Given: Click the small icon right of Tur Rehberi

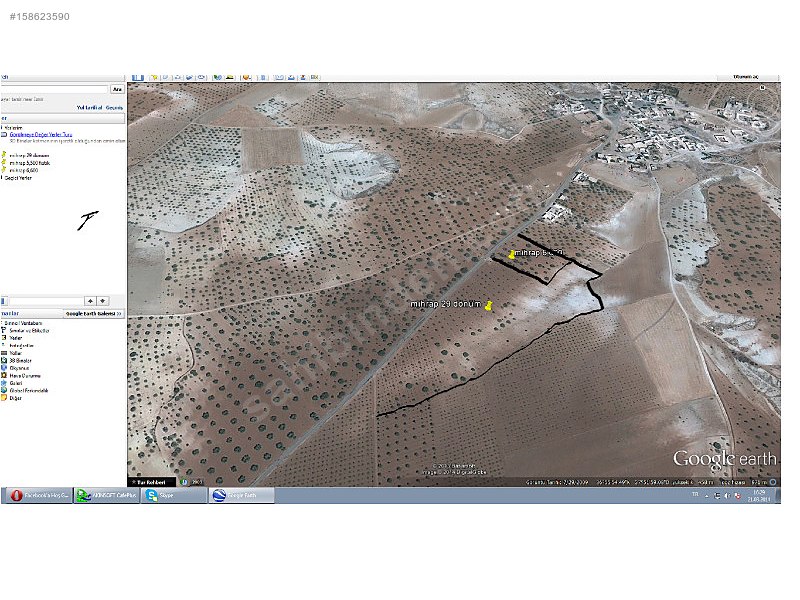Looking at the screenshot, I should pyautogui.click(x=184, y=482).
